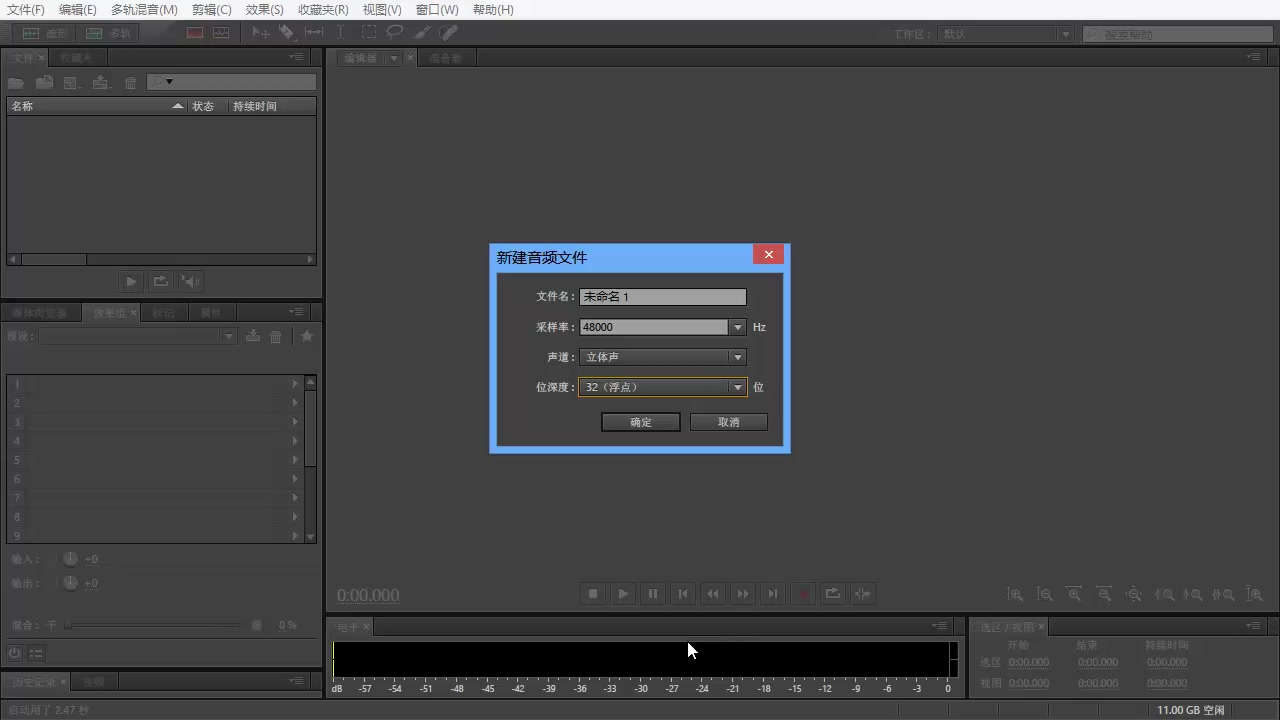Click the save preset icon in effects rack
This screenshot has height=720, width=1280.
pos(253,336)
